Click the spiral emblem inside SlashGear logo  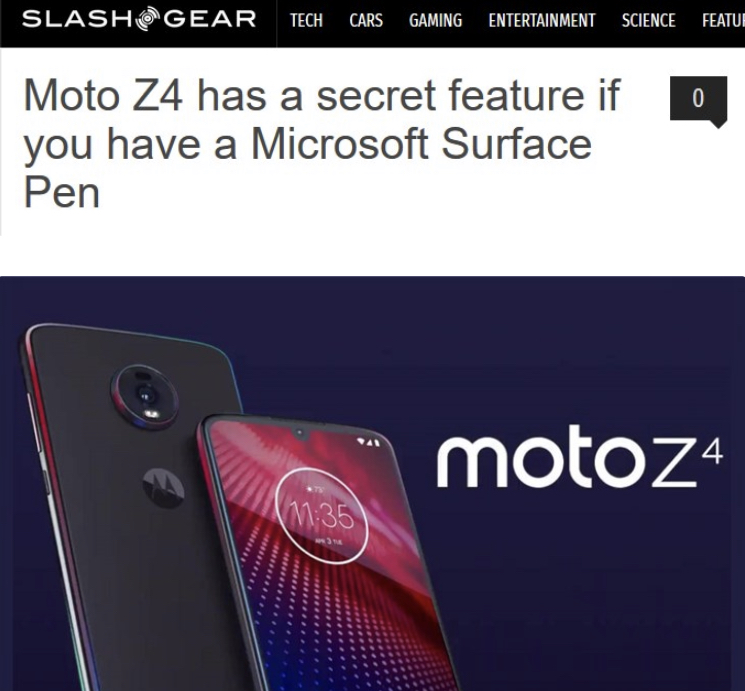147,20
